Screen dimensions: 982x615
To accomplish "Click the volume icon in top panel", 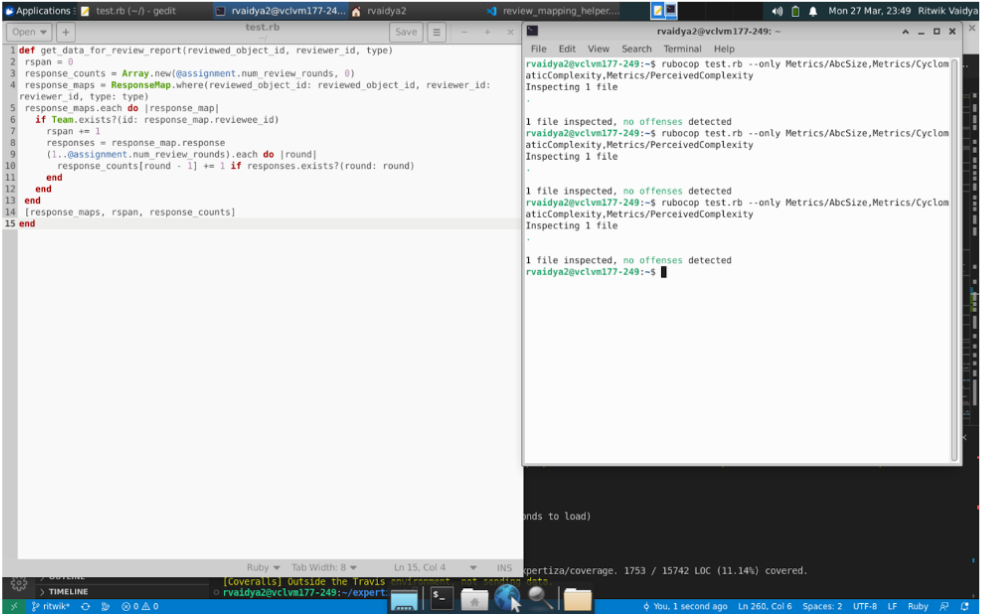I will click(777, 11).
